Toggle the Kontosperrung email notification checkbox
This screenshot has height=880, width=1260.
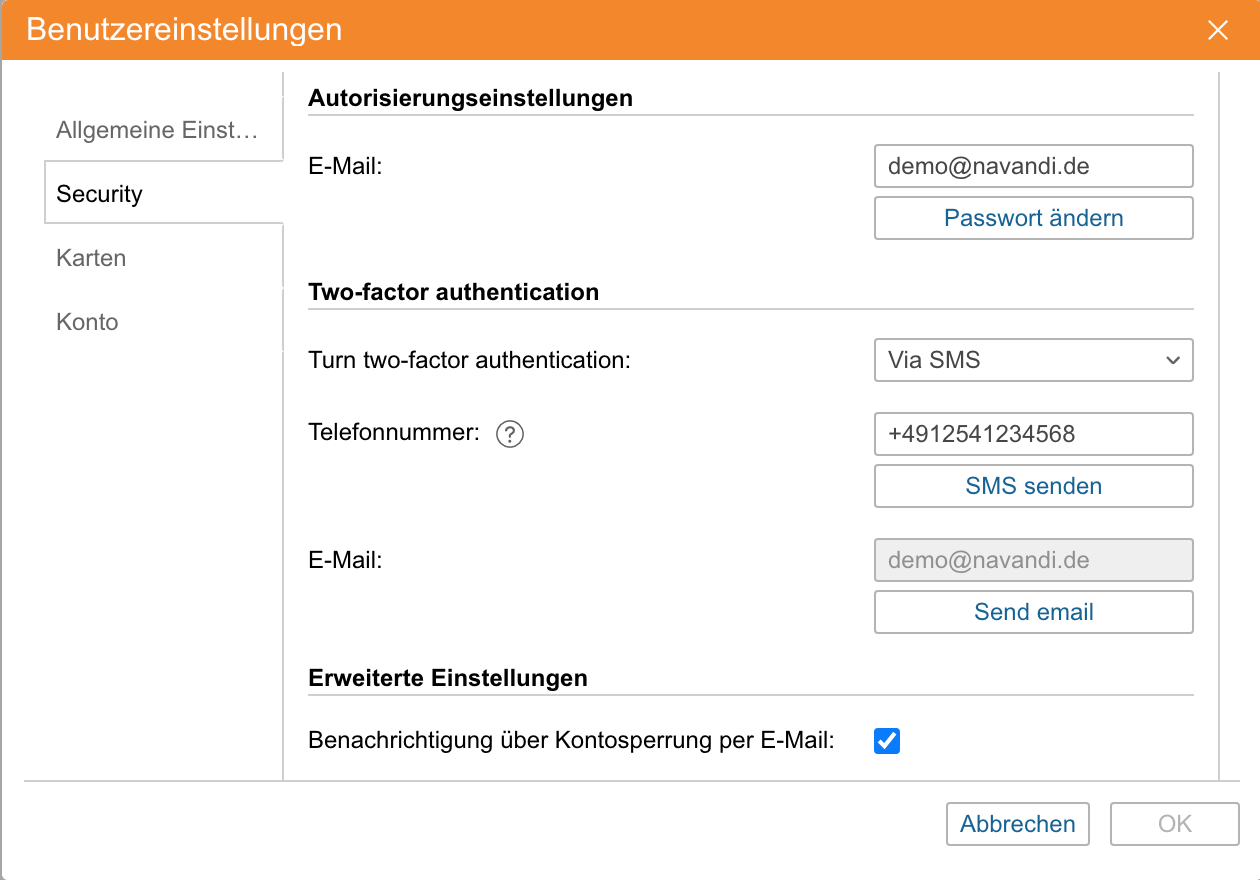[x=887, y=741]
